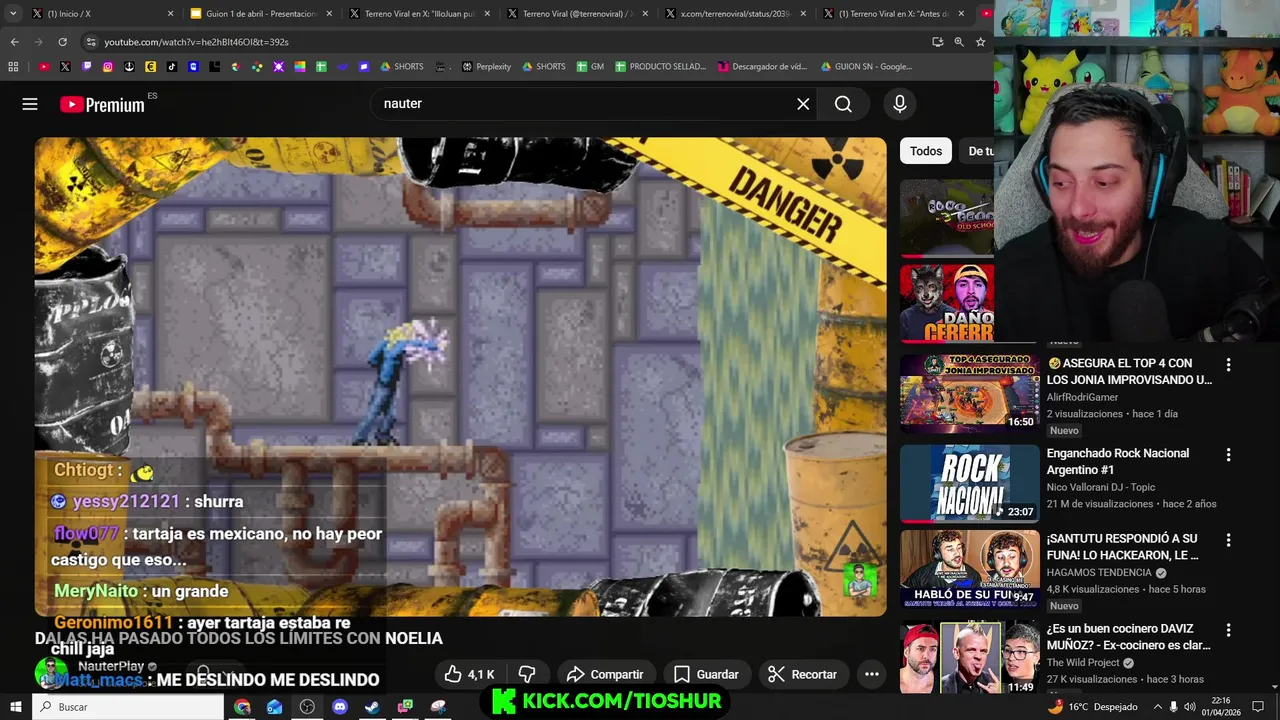
Task: Click the YouTube Premium logo
Action: tap(102, 104)
